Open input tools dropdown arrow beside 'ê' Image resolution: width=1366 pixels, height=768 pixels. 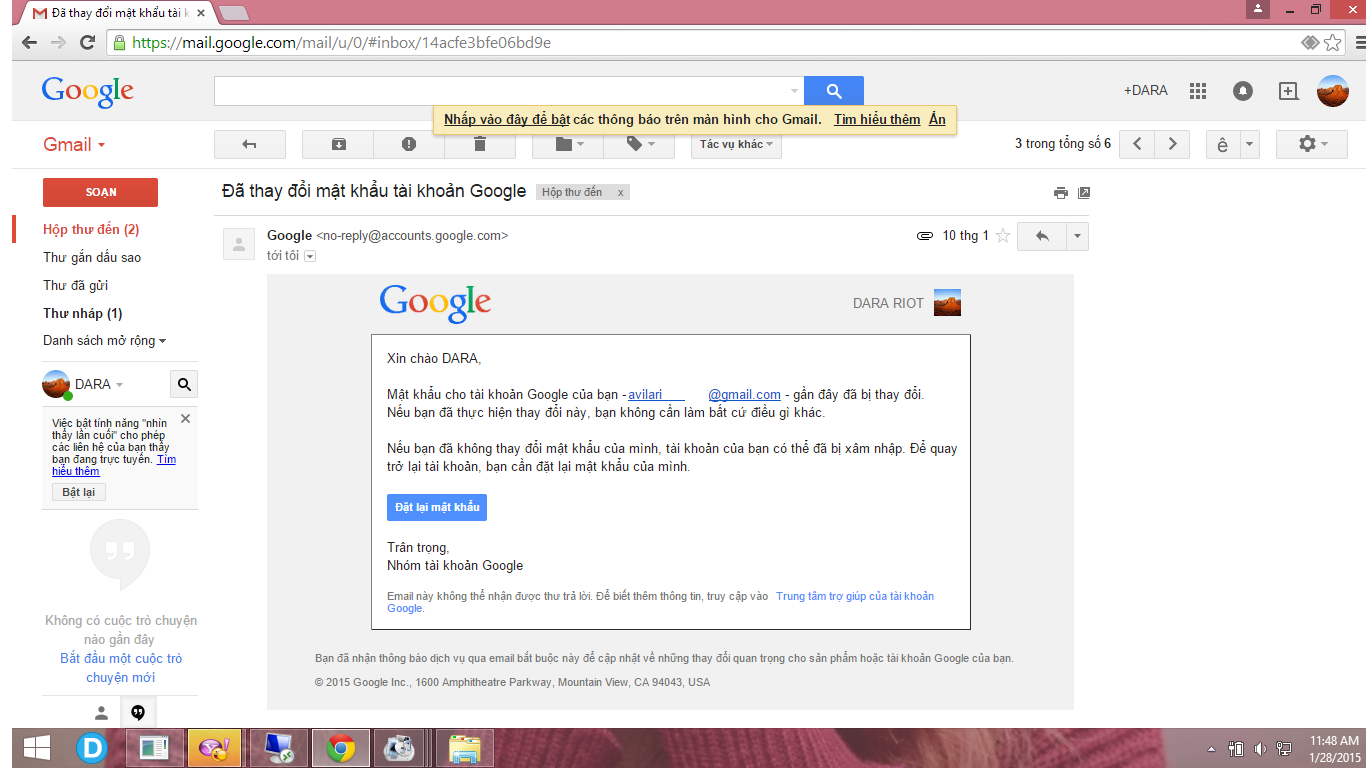[1250, 144]
